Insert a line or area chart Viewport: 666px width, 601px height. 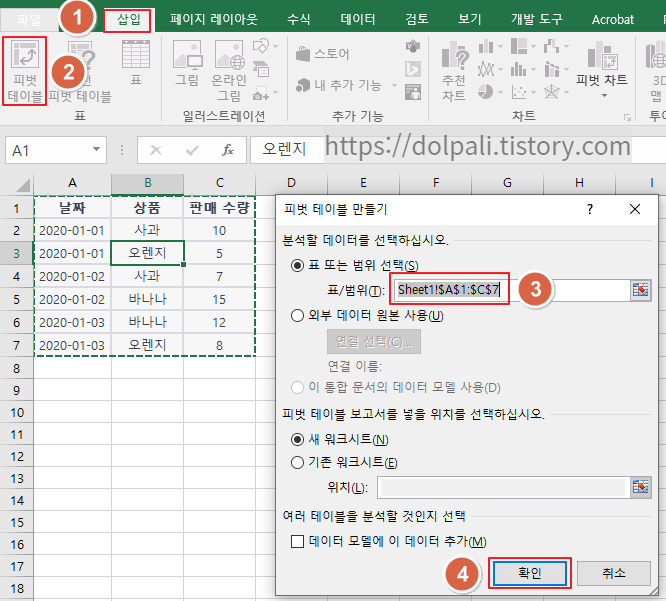[x=485, y=69]
